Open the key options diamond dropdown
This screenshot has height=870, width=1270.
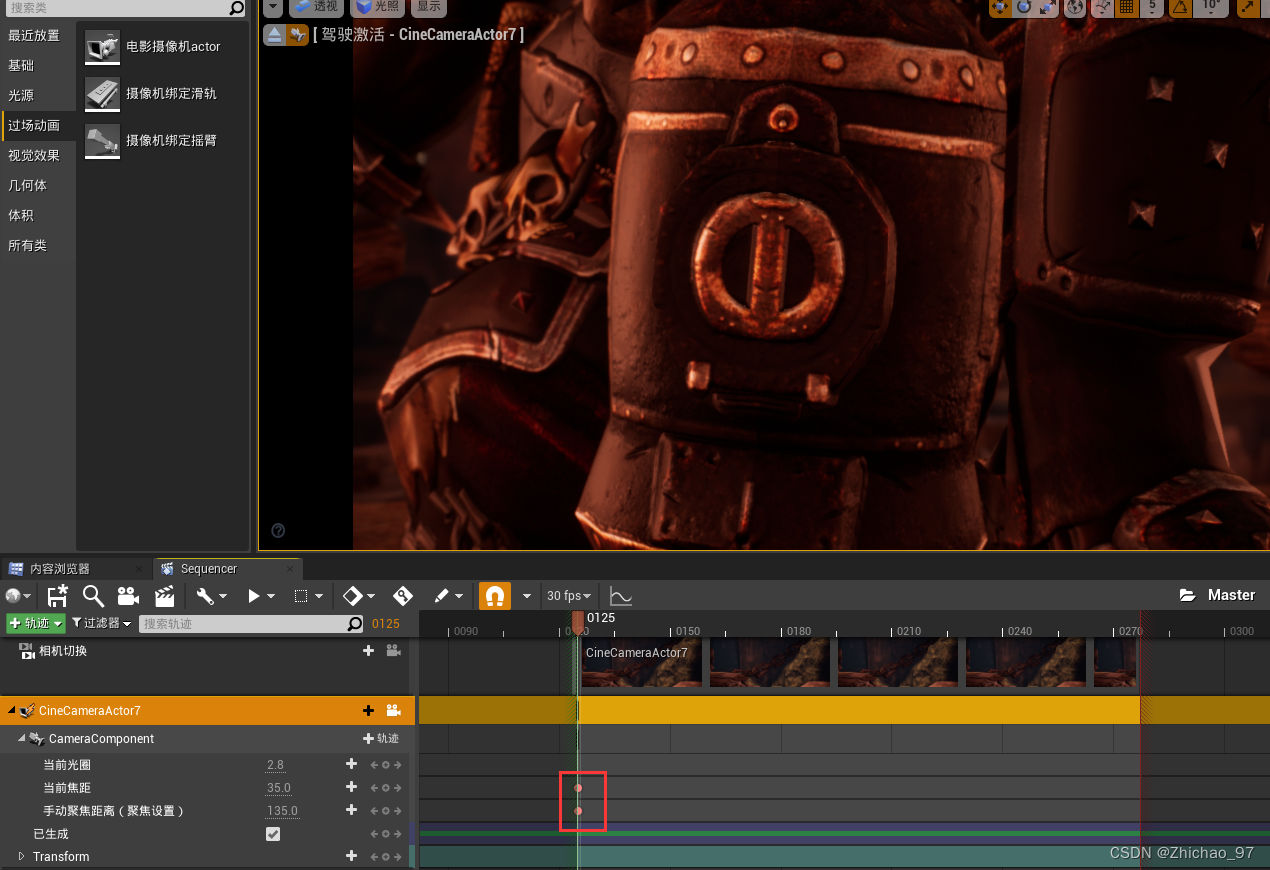point(359,596)
